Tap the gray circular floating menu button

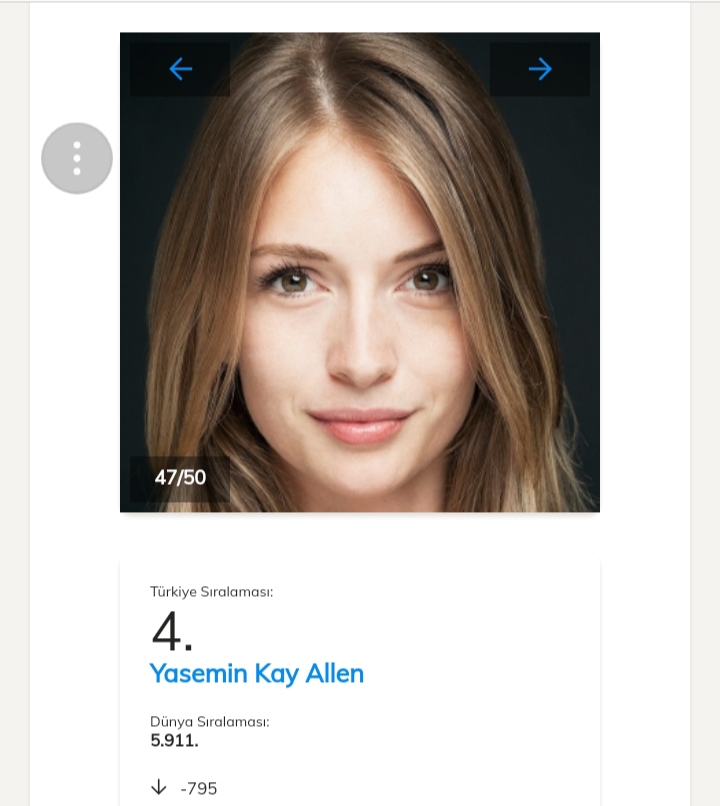click(77, 158)
